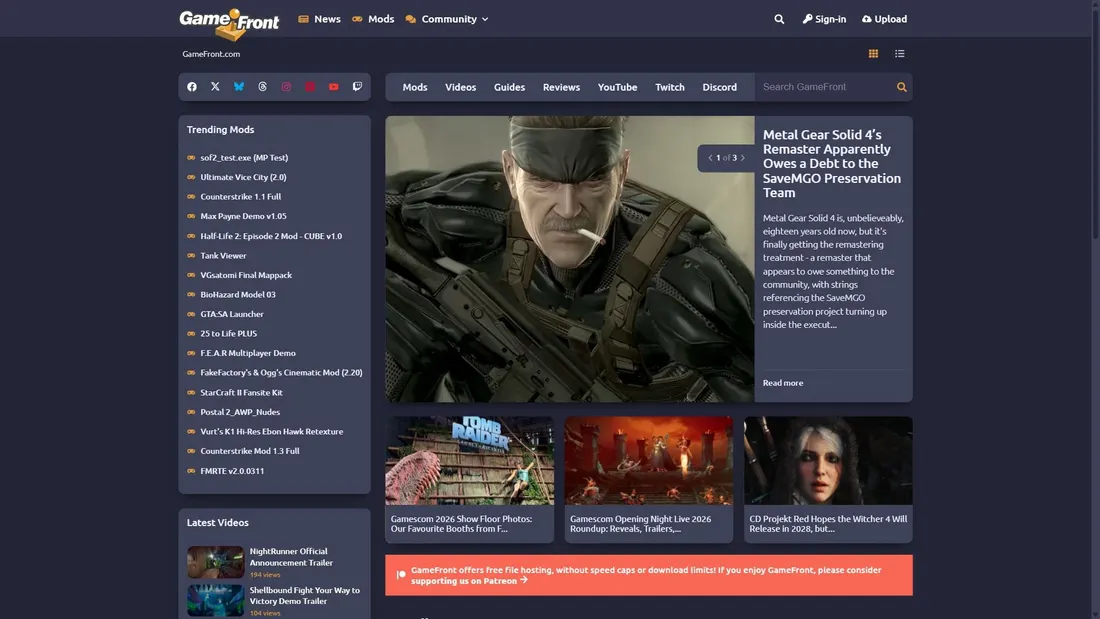
Task: Open the Solid Snake featured image
Action: [570, 259]
